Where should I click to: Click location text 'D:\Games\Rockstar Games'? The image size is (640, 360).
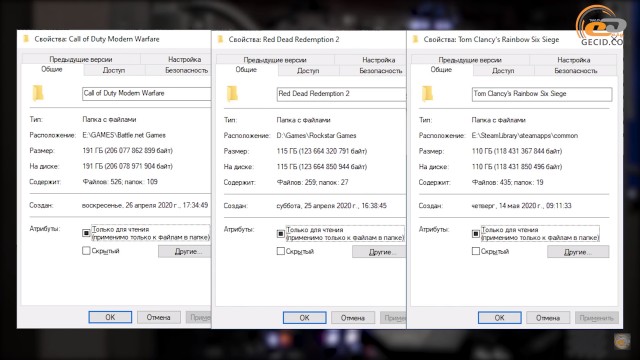point(316,136)
